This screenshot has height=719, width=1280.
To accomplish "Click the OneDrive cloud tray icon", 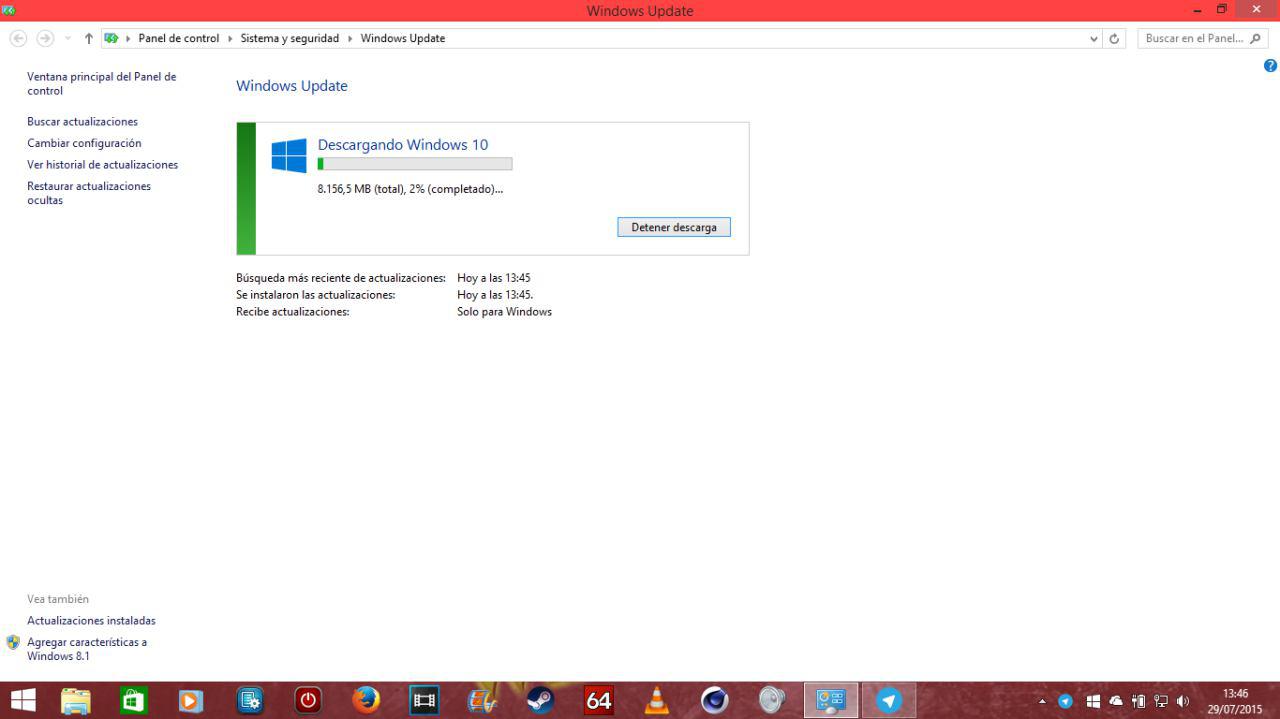I will (x=1116, y=701).
